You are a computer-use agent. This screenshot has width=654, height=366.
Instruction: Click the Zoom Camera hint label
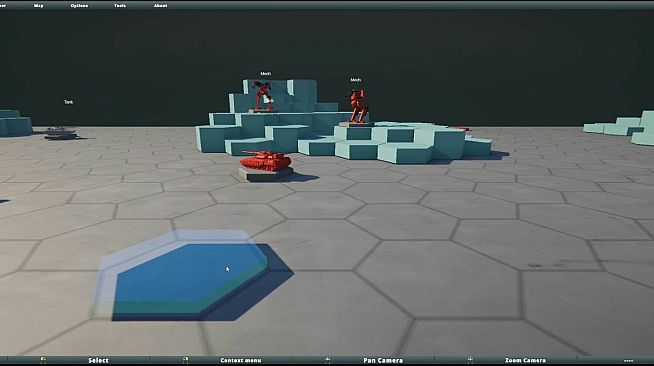525,360
